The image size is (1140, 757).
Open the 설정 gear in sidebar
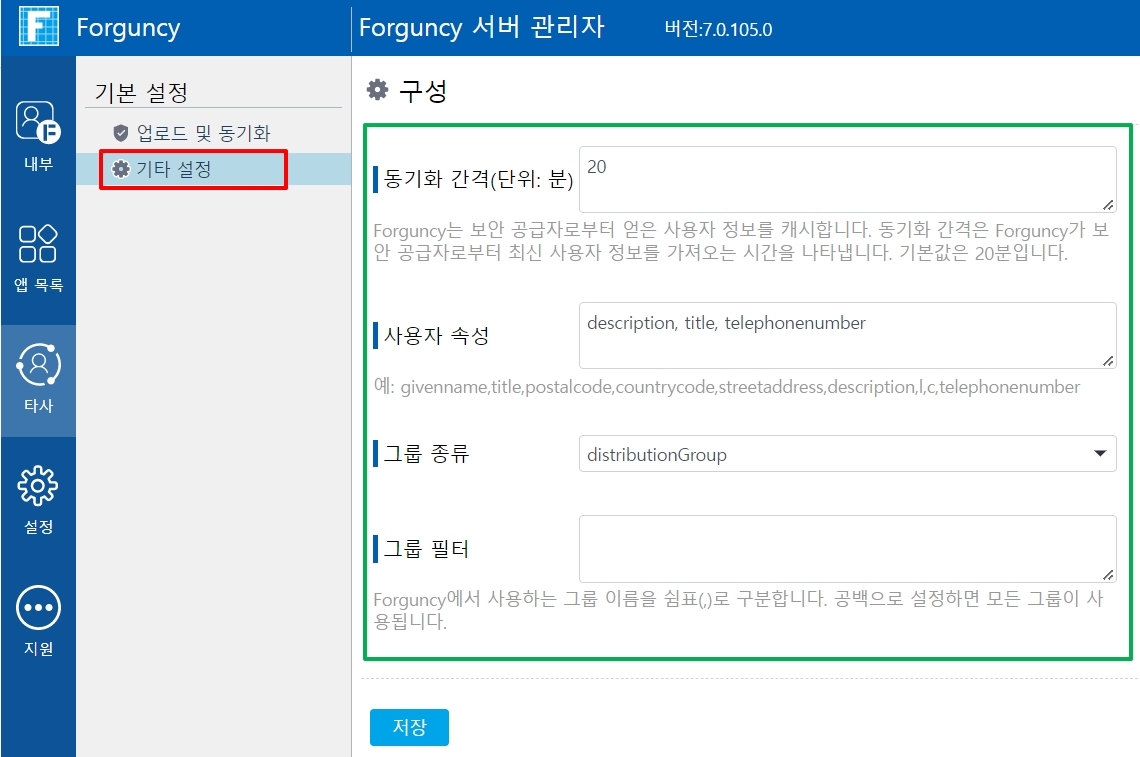pyautogui.click(x=38, y=498)
